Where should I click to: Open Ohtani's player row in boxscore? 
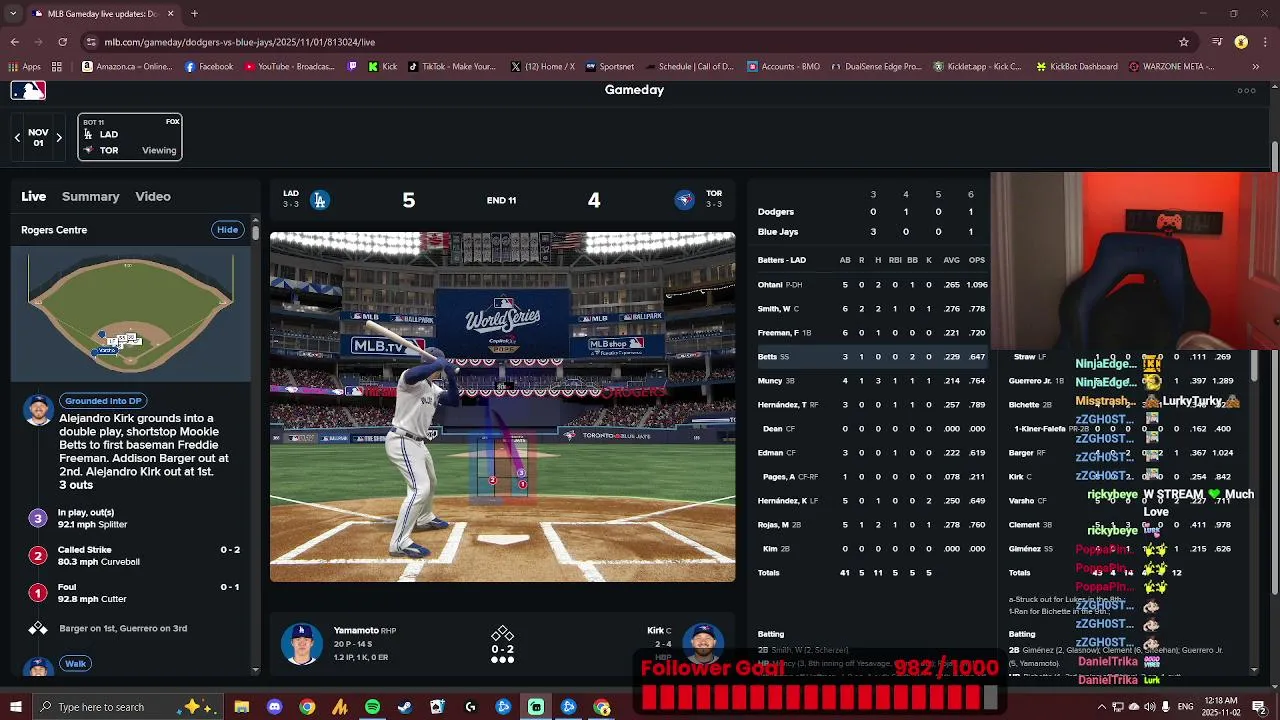pyautogui.click(x=872, y=285)
